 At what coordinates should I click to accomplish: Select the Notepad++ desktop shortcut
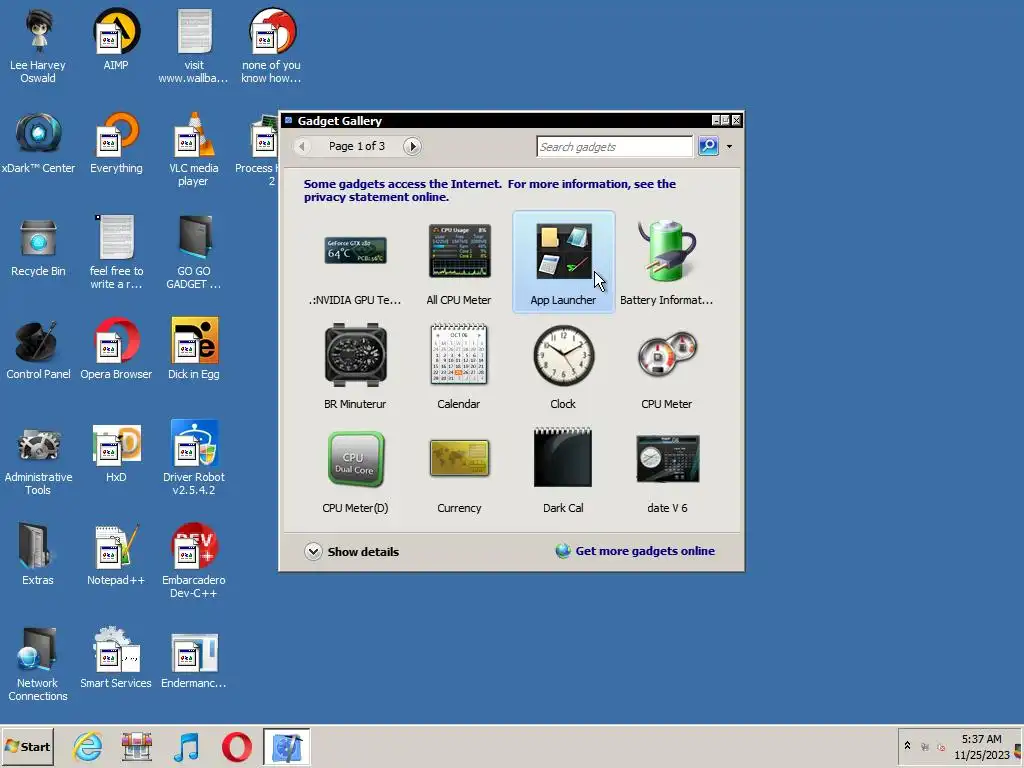[x=116, y=556]
